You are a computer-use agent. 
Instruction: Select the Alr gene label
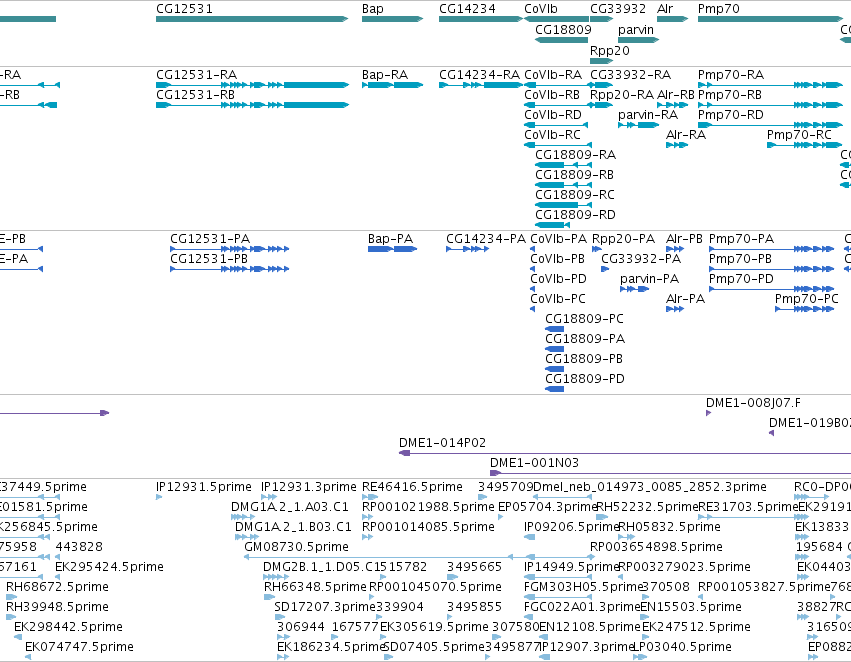[665, 9]
